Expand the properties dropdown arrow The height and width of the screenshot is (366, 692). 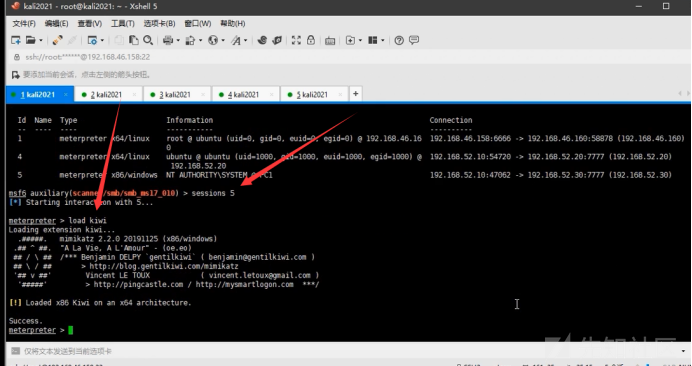tap(102, 41)
